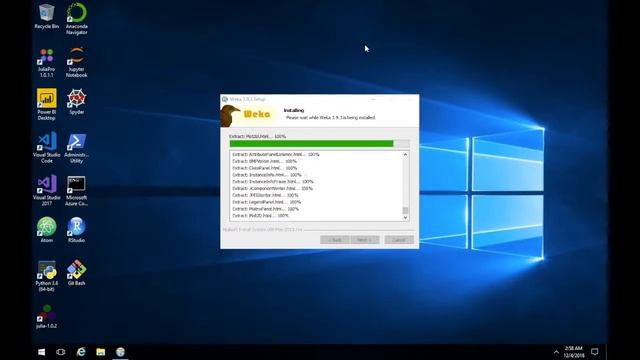The width and height of the screenshot is (640, 360).
Task: Click the disabled Next button in the installer
Action: pos(364,240)
